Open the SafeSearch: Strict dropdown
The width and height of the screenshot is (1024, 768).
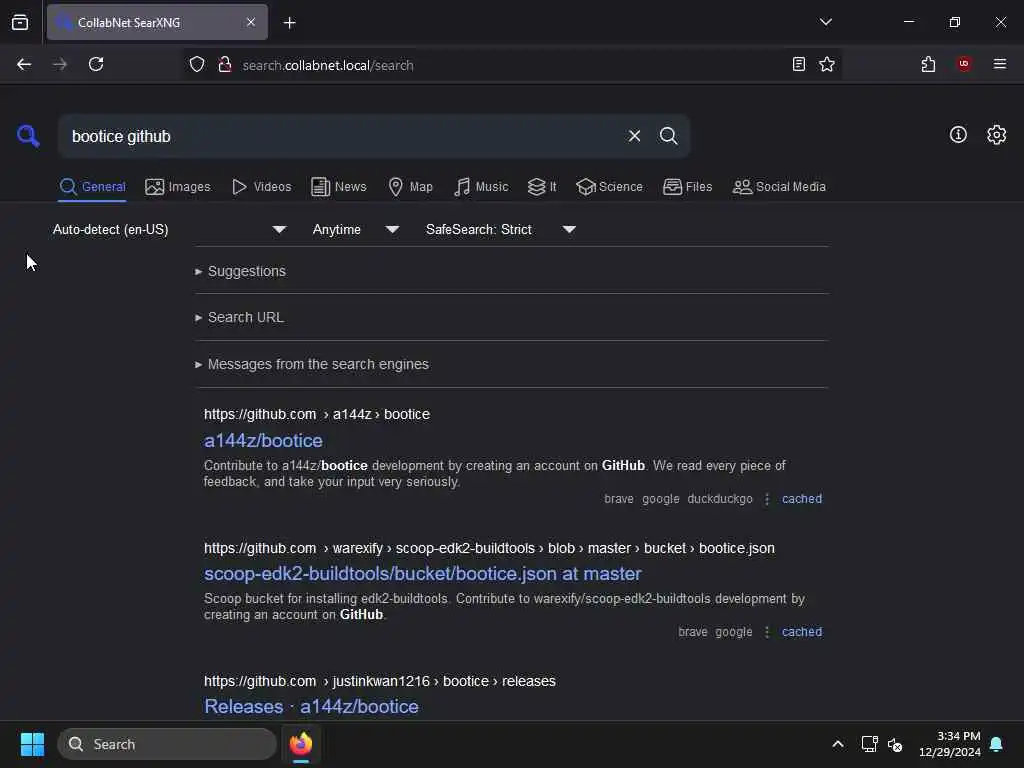(501, 229)
